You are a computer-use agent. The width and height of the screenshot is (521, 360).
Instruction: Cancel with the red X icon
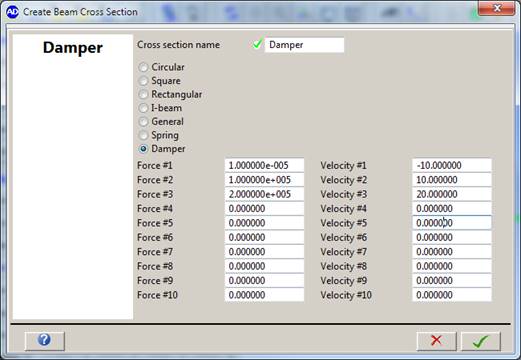[436, 341]
